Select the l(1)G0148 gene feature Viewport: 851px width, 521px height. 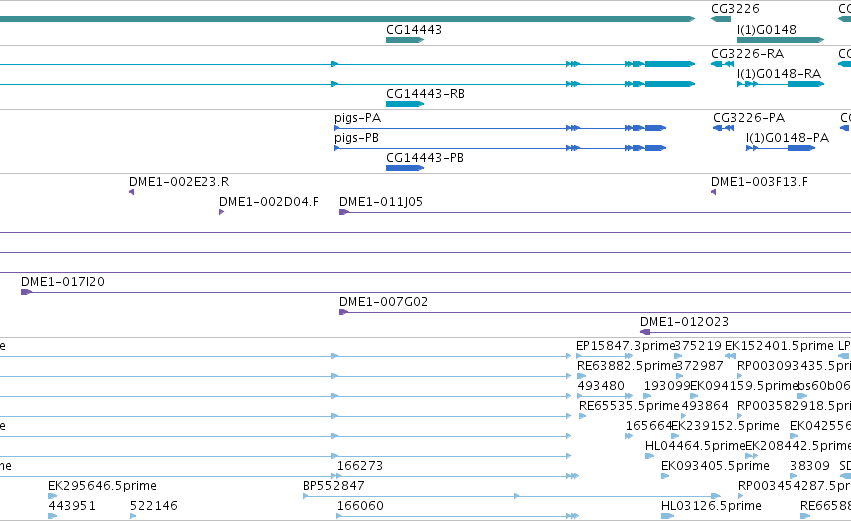coord(780,40)
